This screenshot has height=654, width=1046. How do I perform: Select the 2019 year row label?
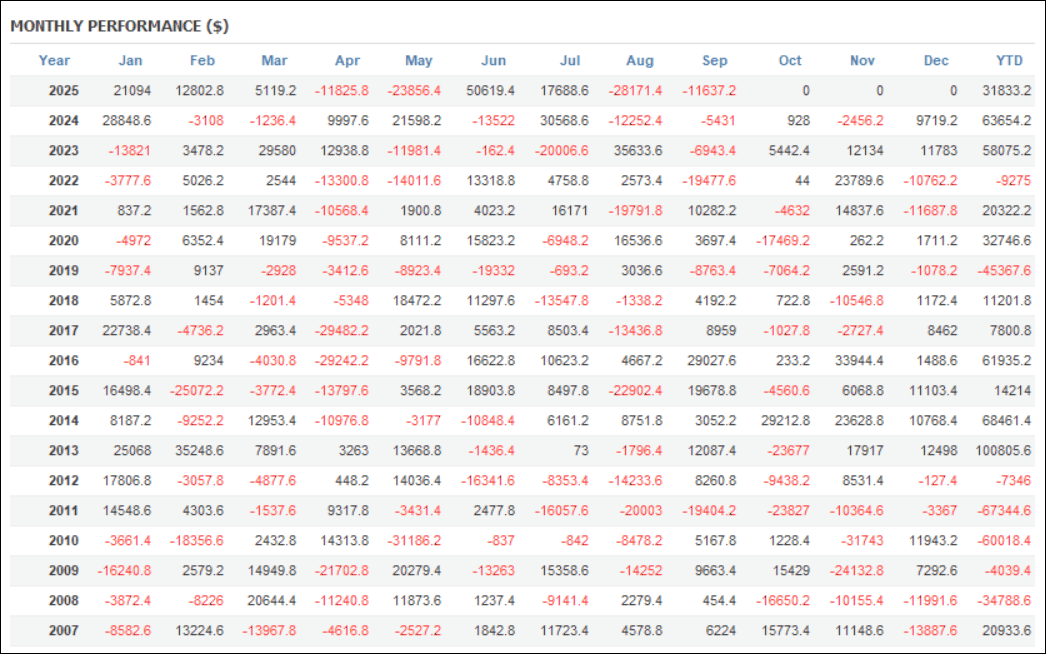[x=64, y=270]
